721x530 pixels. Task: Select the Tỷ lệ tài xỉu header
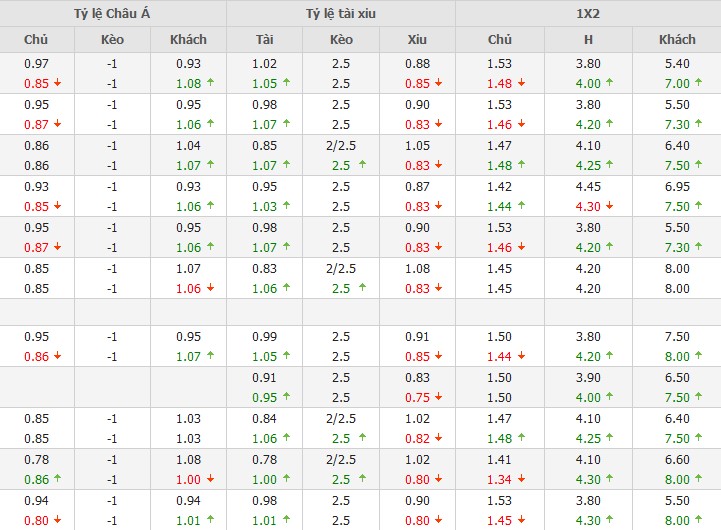(341, 13)
